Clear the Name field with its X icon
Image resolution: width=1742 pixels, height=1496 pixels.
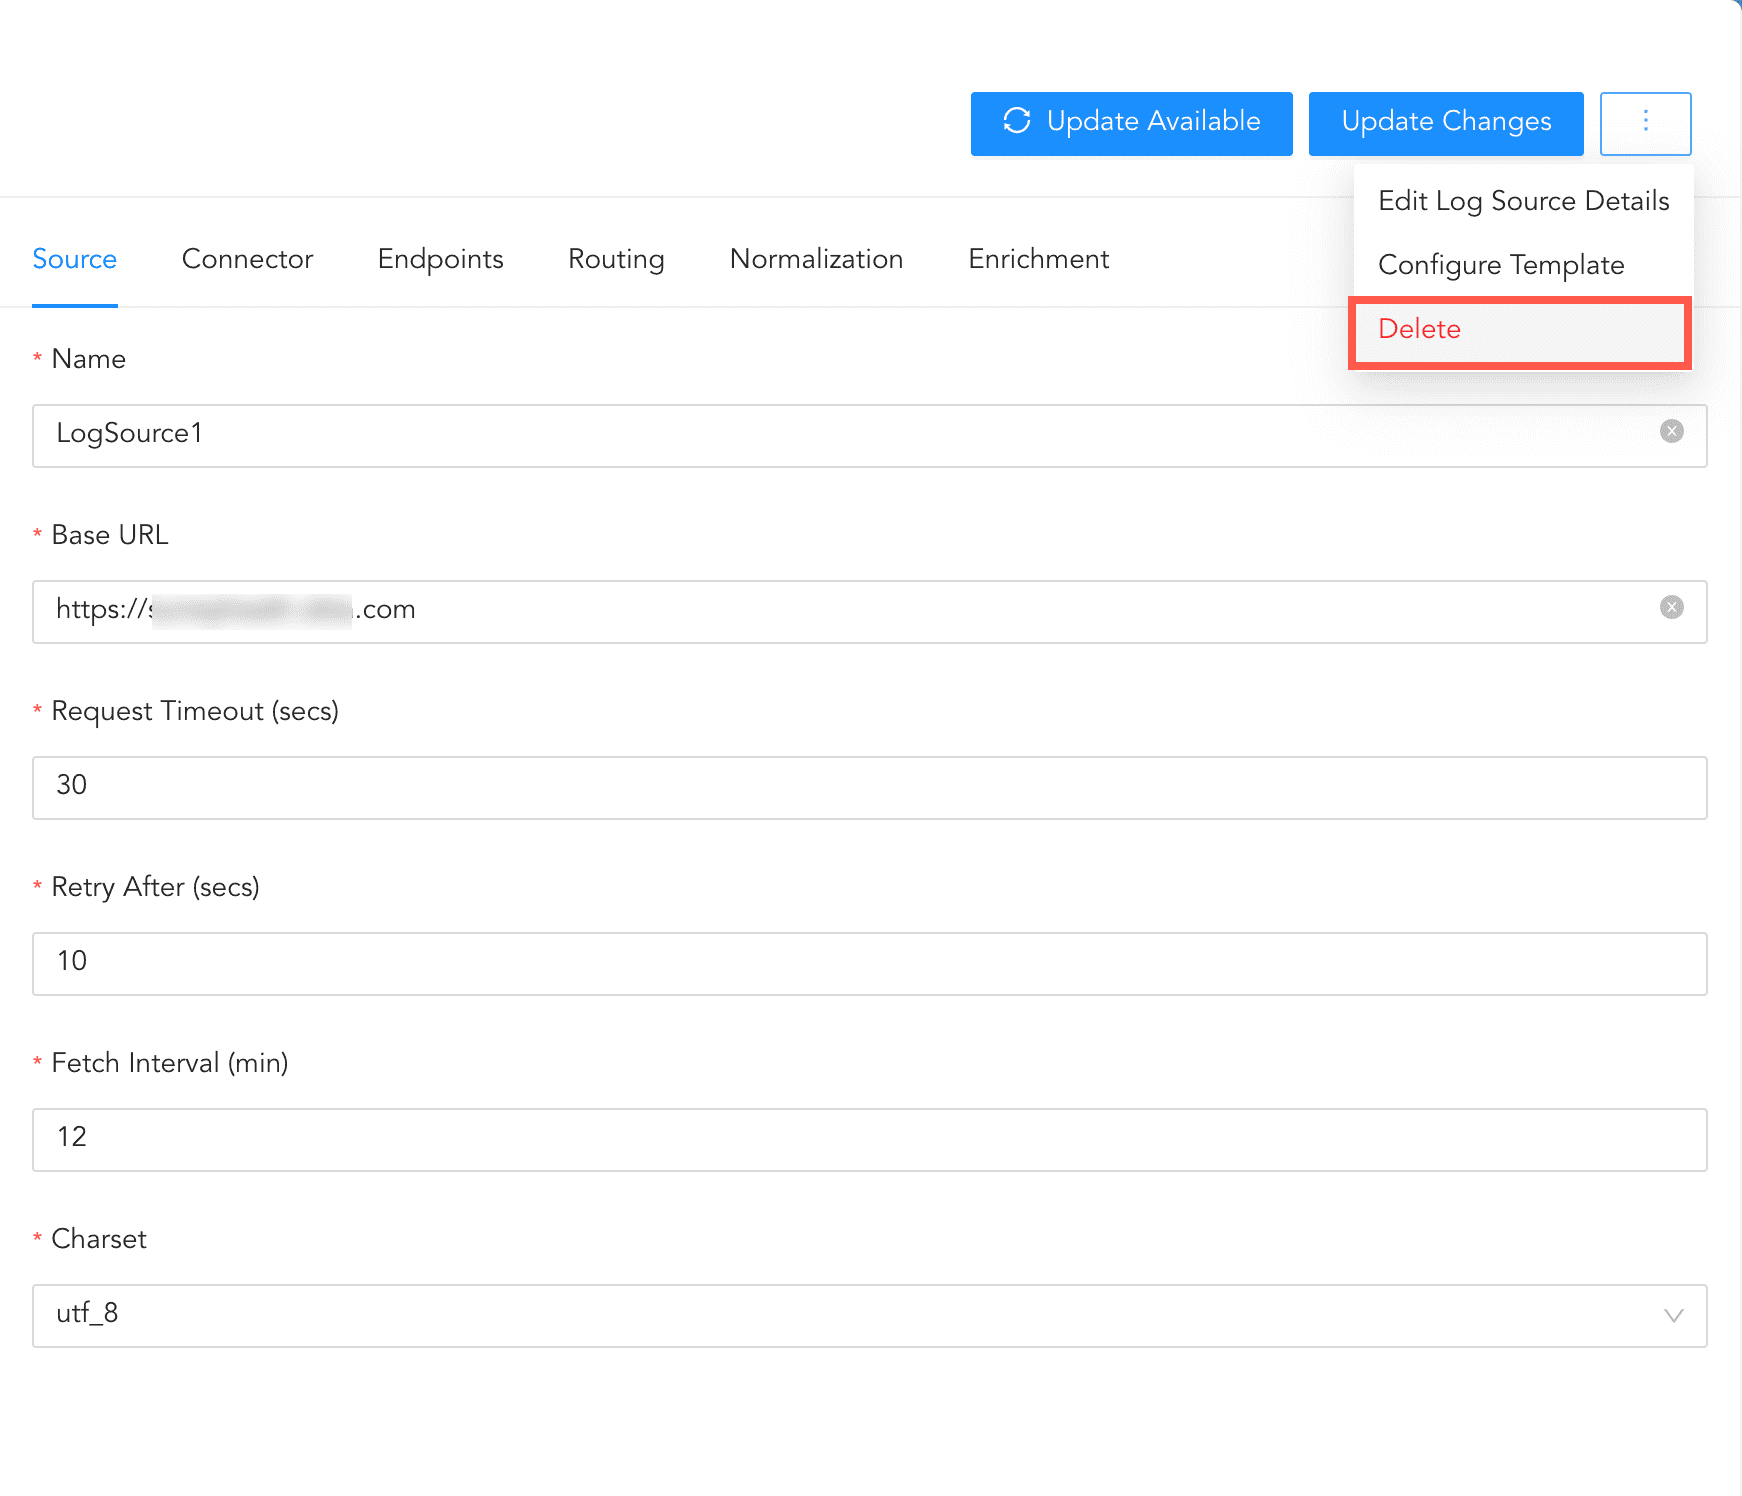coord(1671,431)
